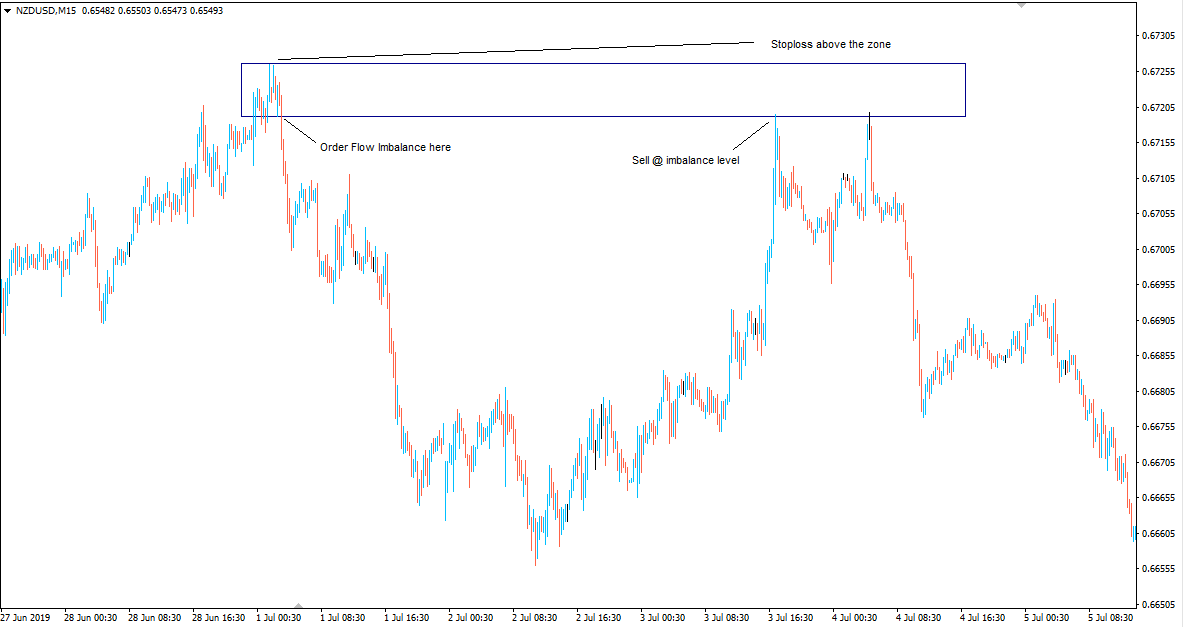Click price level 0.66855 on the price axis
Screen dimensions: 1184x627
click(1158, 356)
